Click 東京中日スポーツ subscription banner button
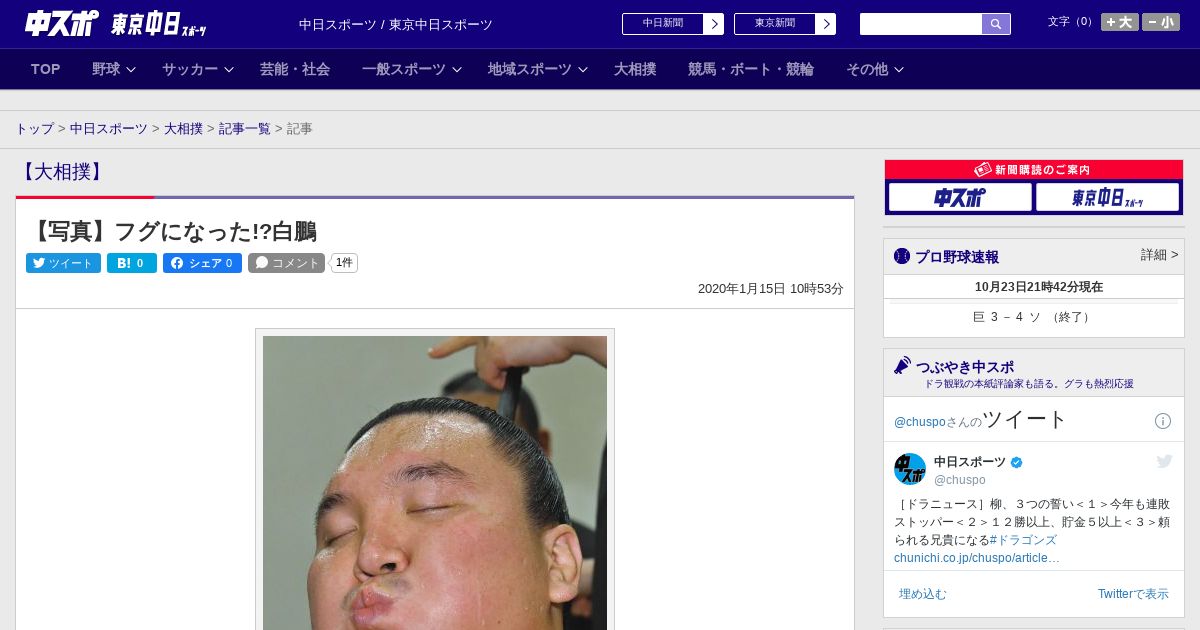The image size is (1200, 630). tap(1107, 197)
